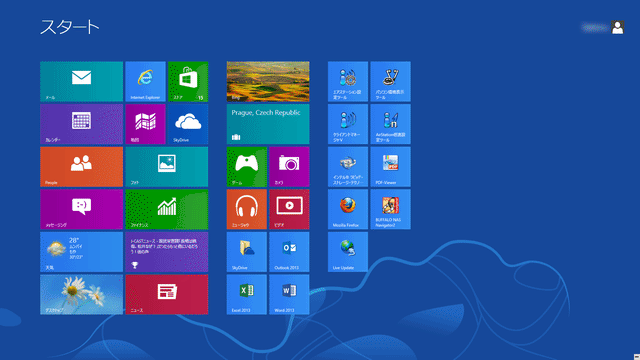The width and height of the screenshot is (640, 360).
Task: Open the Travel tile showing Prague
Action: pos(268,124)
